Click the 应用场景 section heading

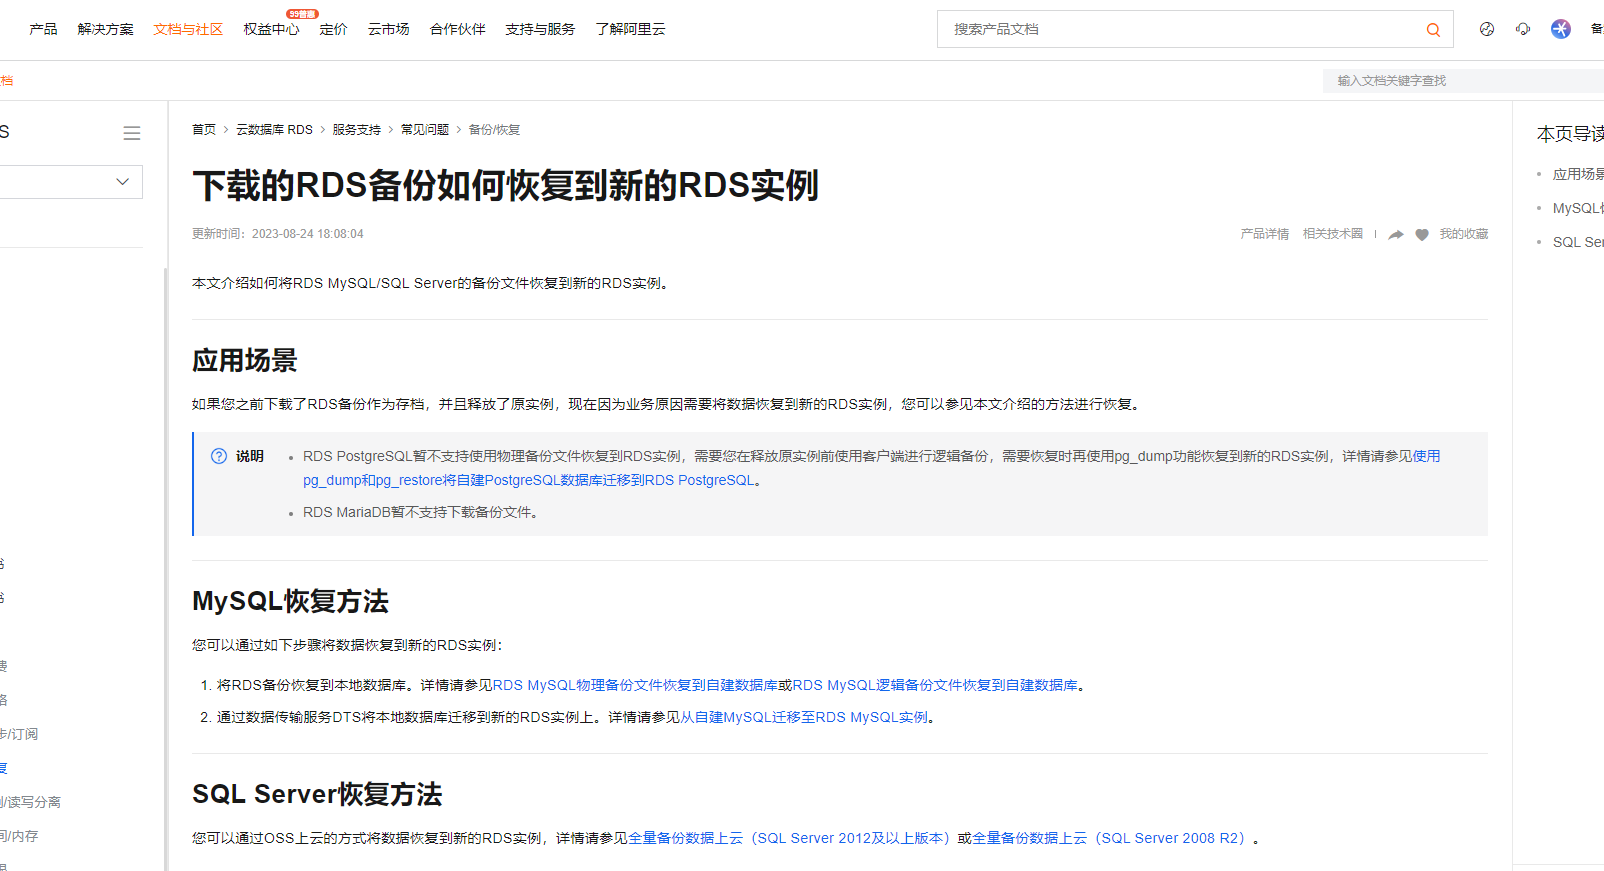(245, 360)
